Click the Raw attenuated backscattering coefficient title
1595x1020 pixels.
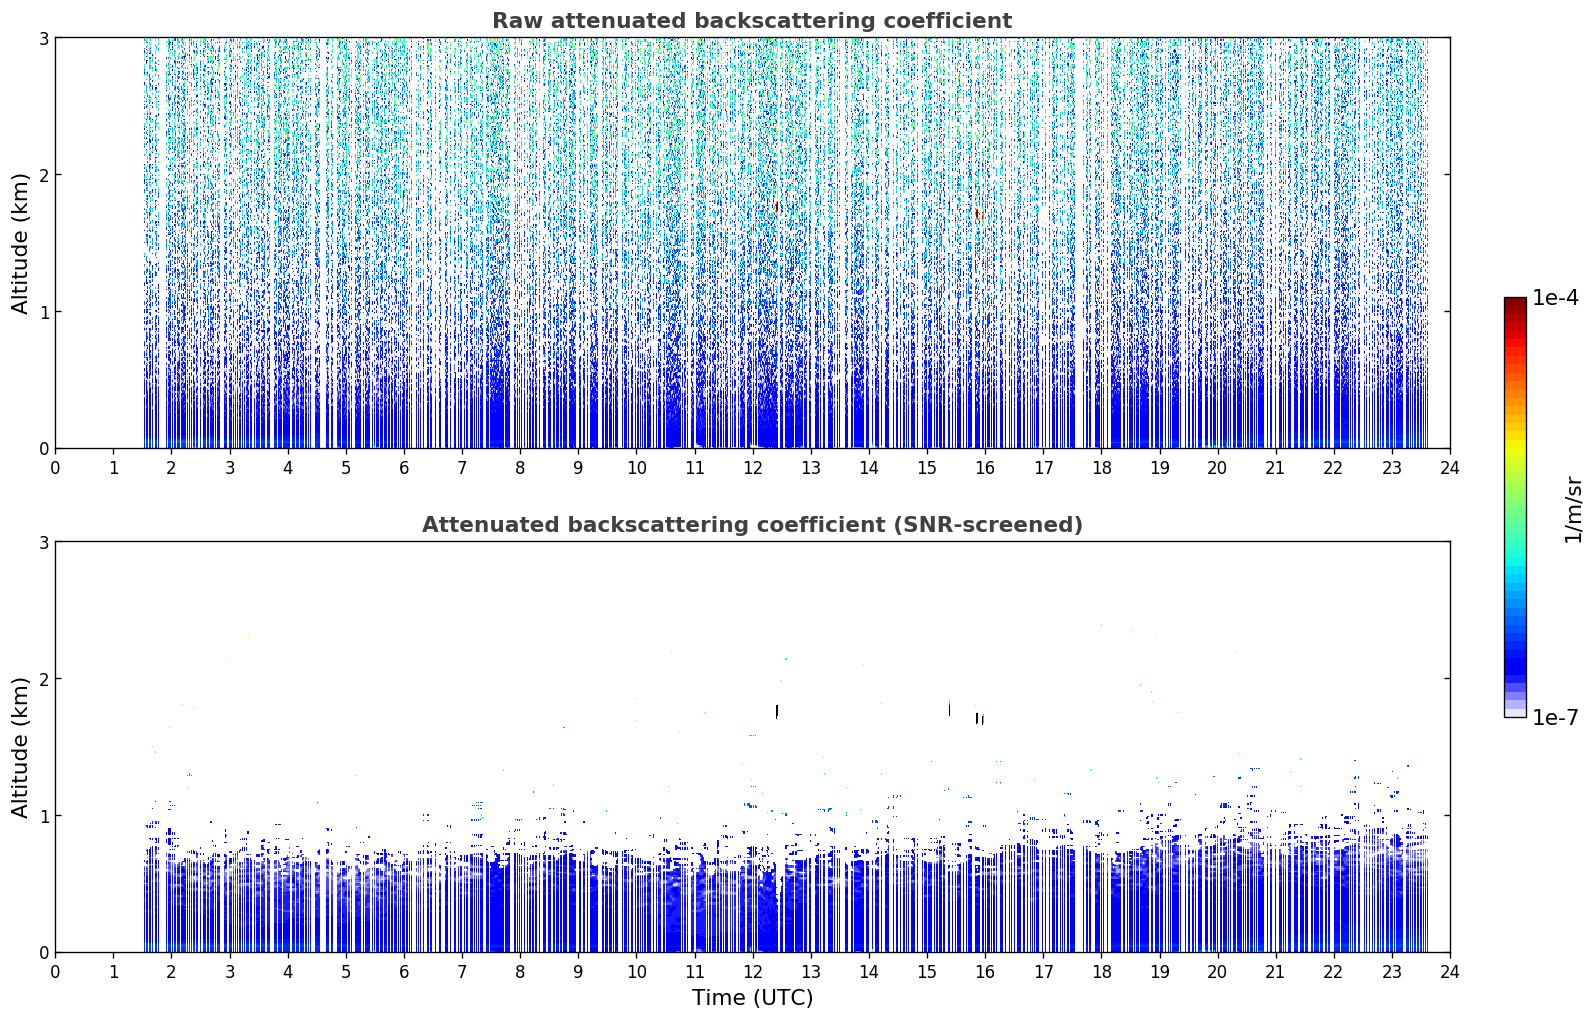point(752,21)
